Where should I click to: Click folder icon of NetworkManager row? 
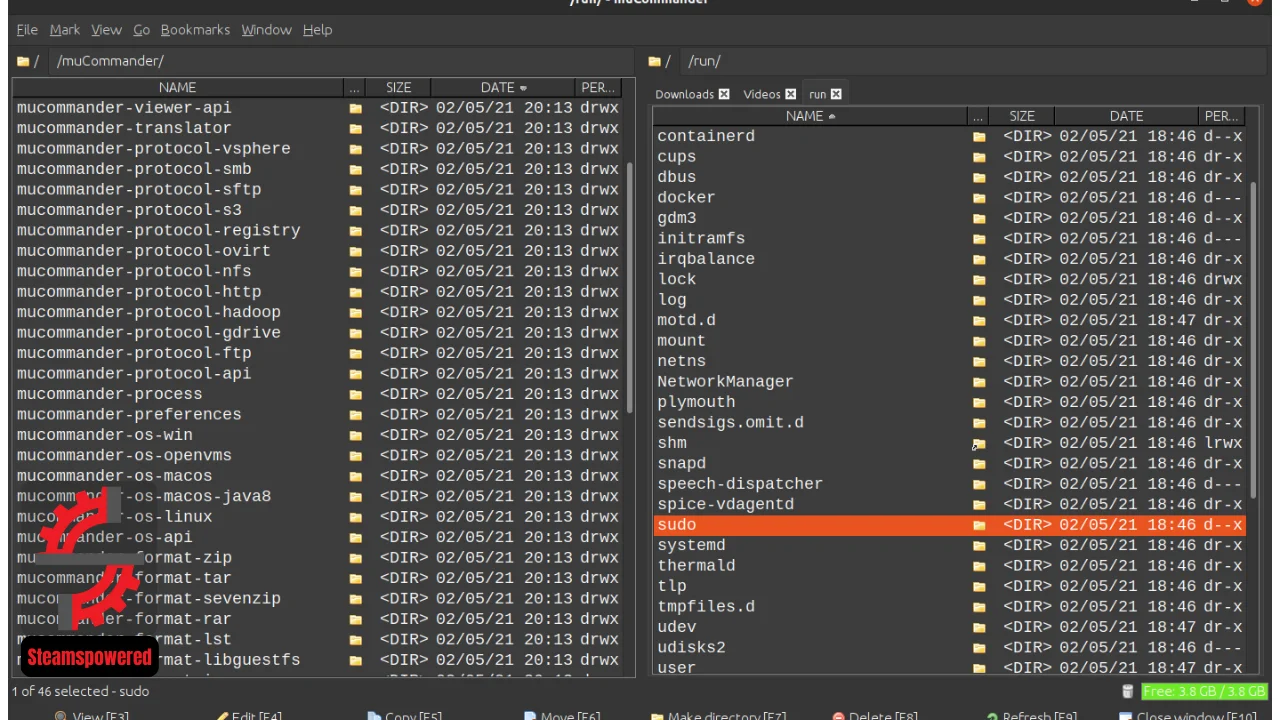click(979, 382)
